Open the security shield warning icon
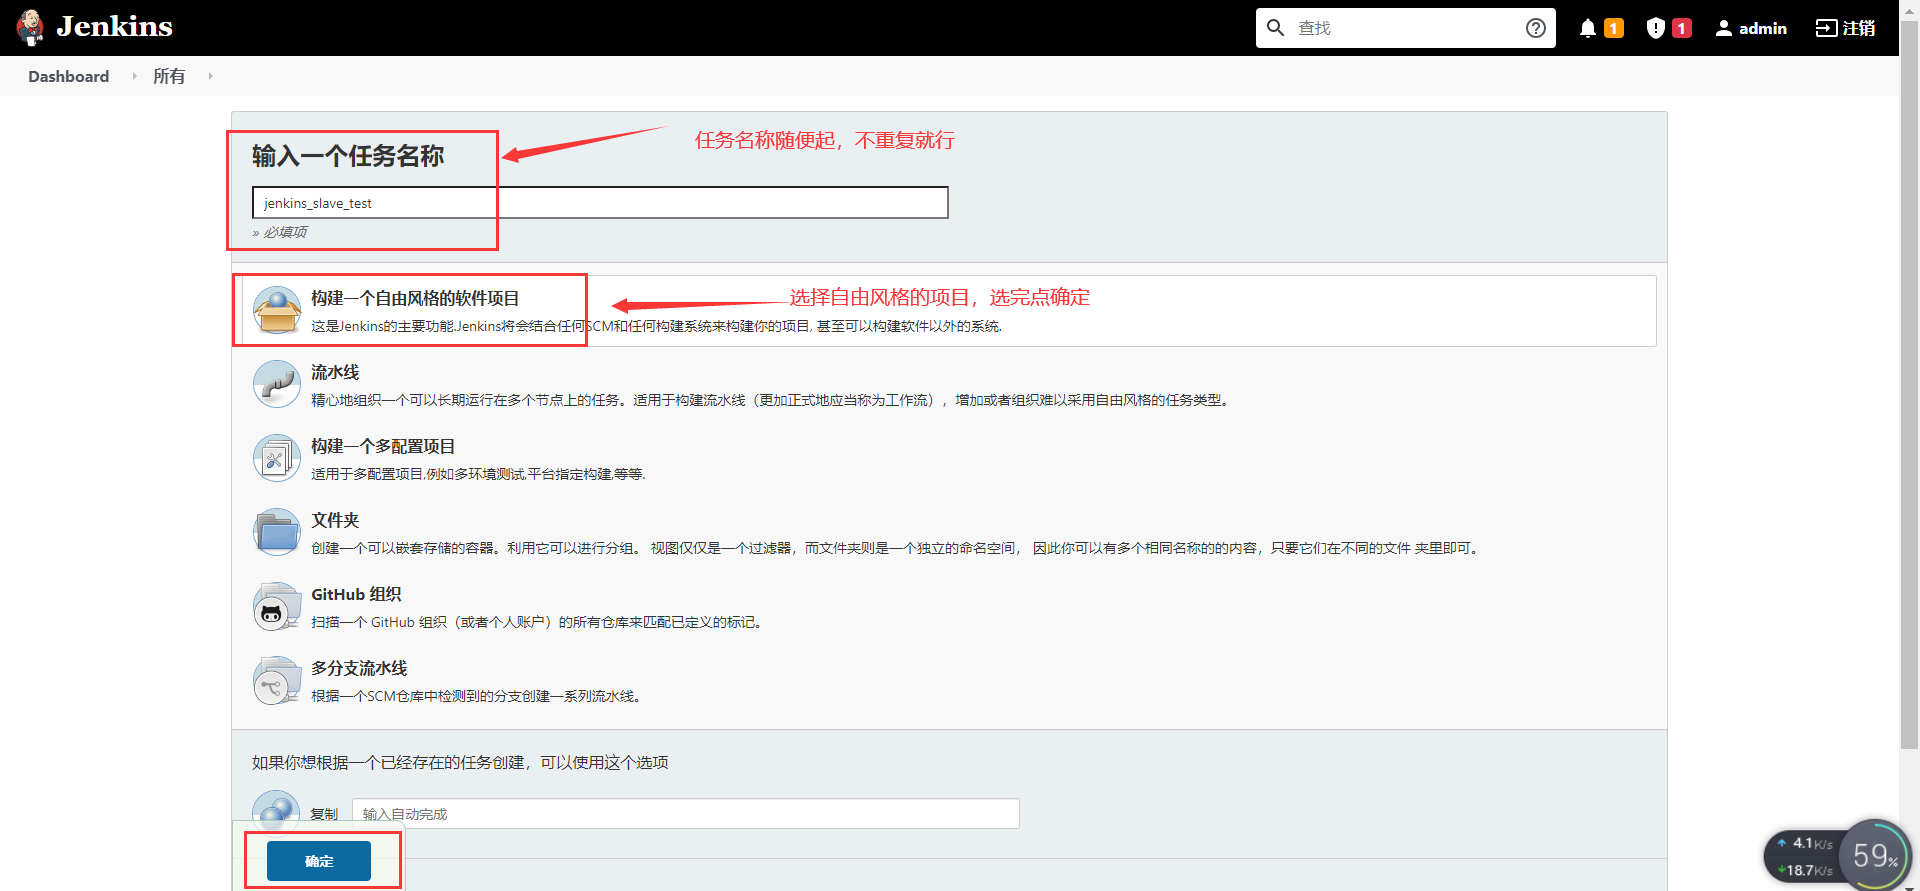The height and width of the screenshot is (891, 1920). (1656, 28)
